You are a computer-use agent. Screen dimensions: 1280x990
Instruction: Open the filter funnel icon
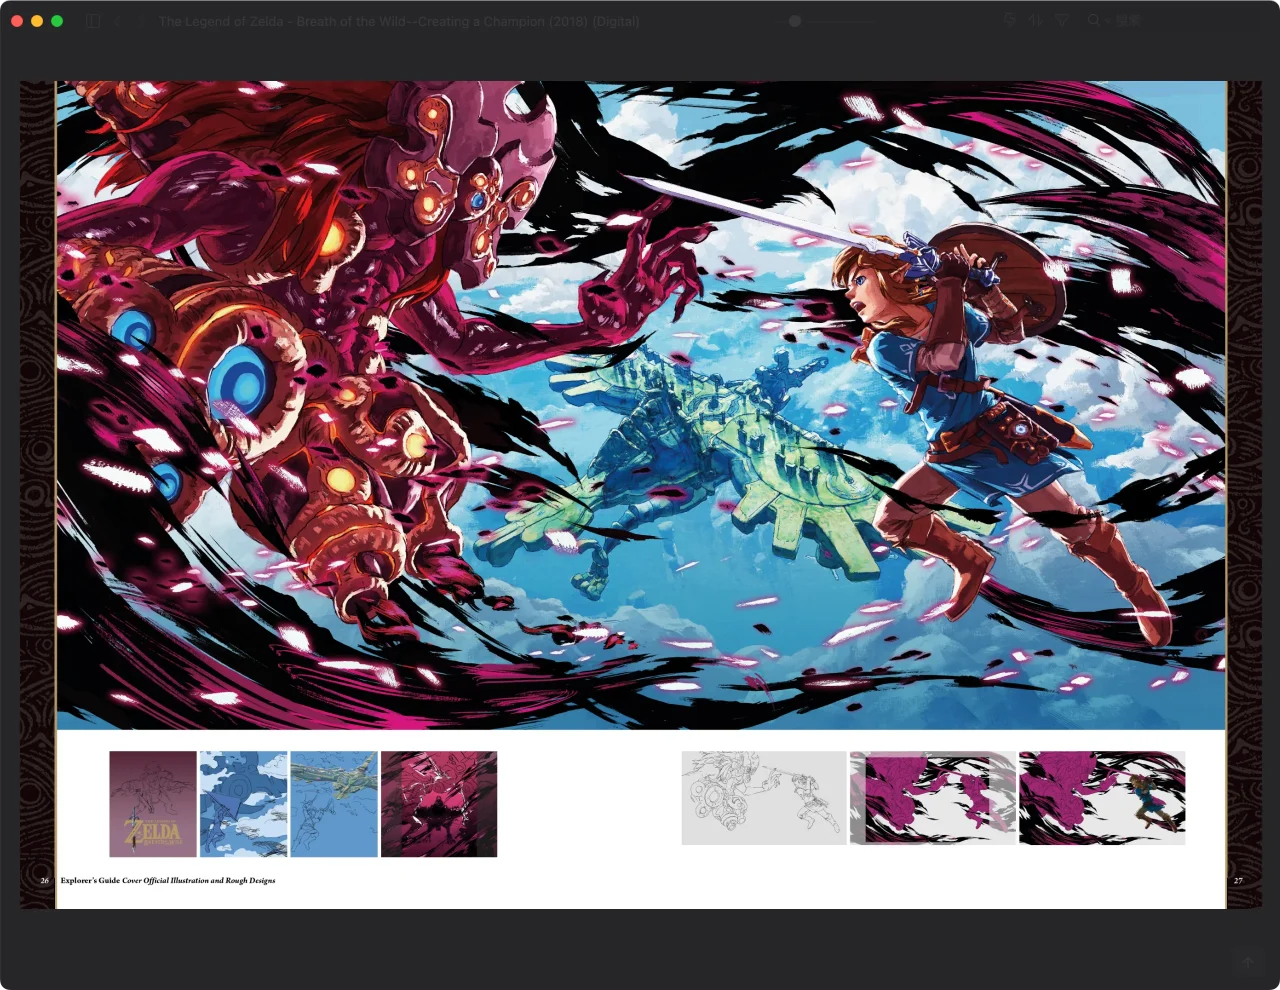(x=1062, y=21)
